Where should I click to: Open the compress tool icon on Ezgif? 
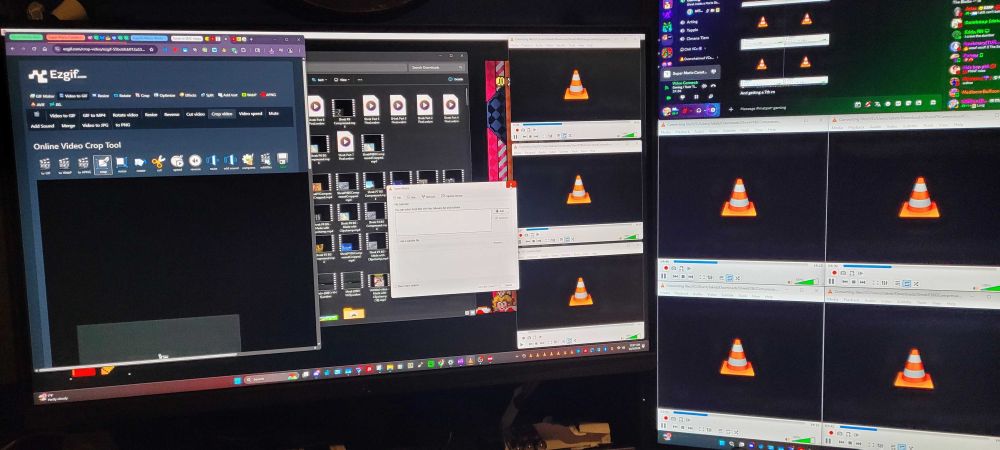point(249,160)
